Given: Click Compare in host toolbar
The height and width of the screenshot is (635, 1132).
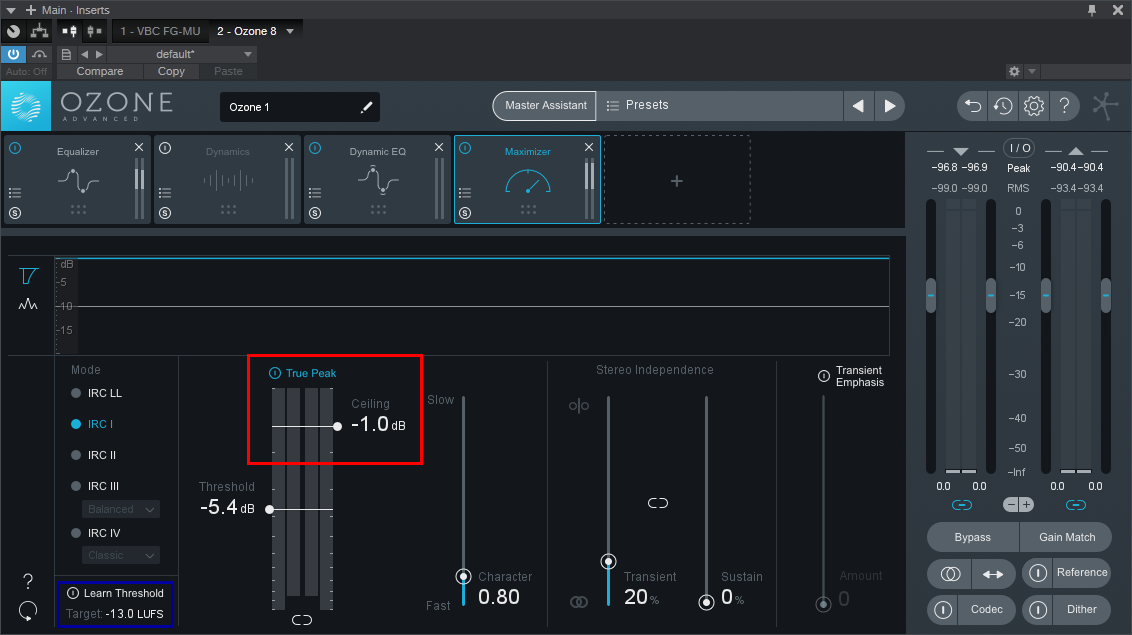Looking at the screenshot, I should click(x=100, y=71).
